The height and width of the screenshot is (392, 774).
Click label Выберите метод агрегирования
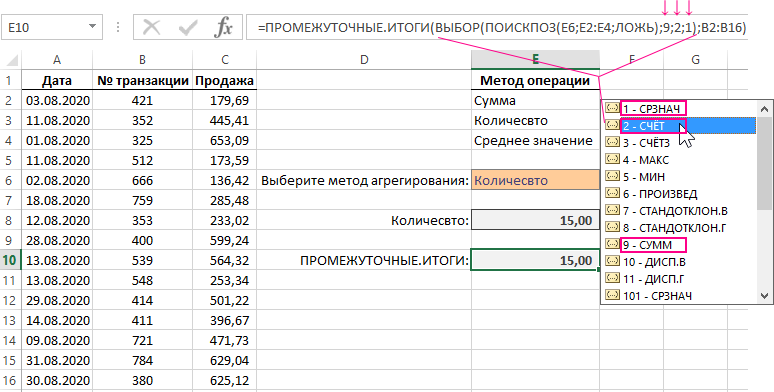[x=364, y=181]
